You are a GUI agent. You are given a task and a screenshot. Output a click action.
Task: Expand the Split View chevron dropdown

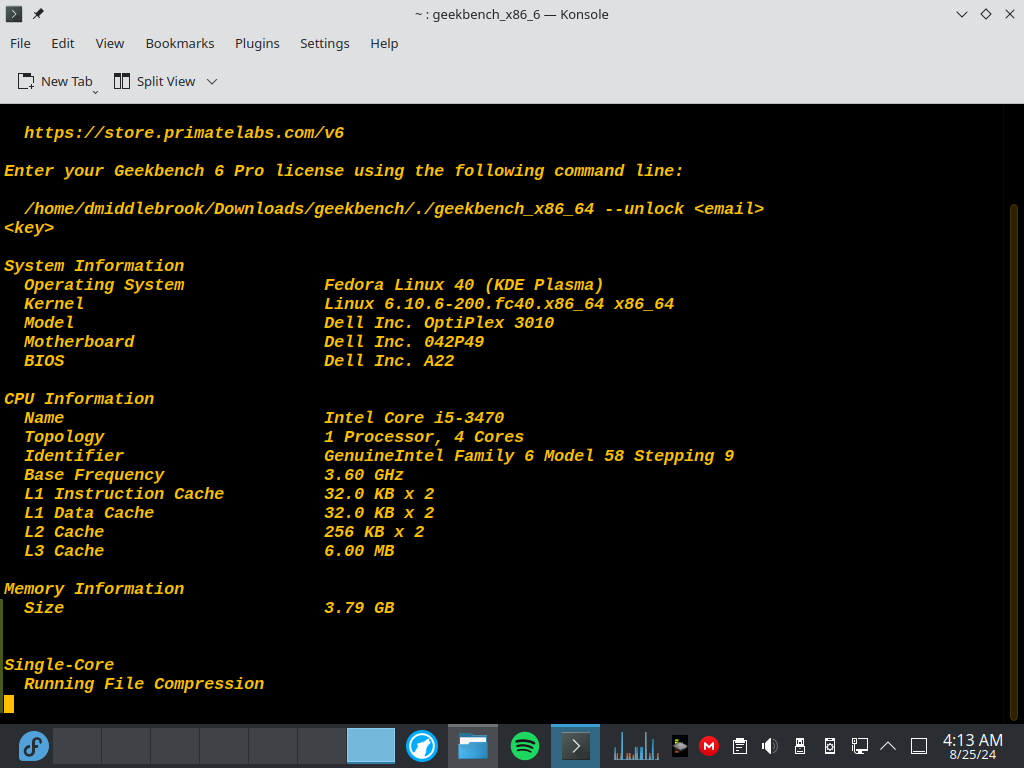(212, 82)
